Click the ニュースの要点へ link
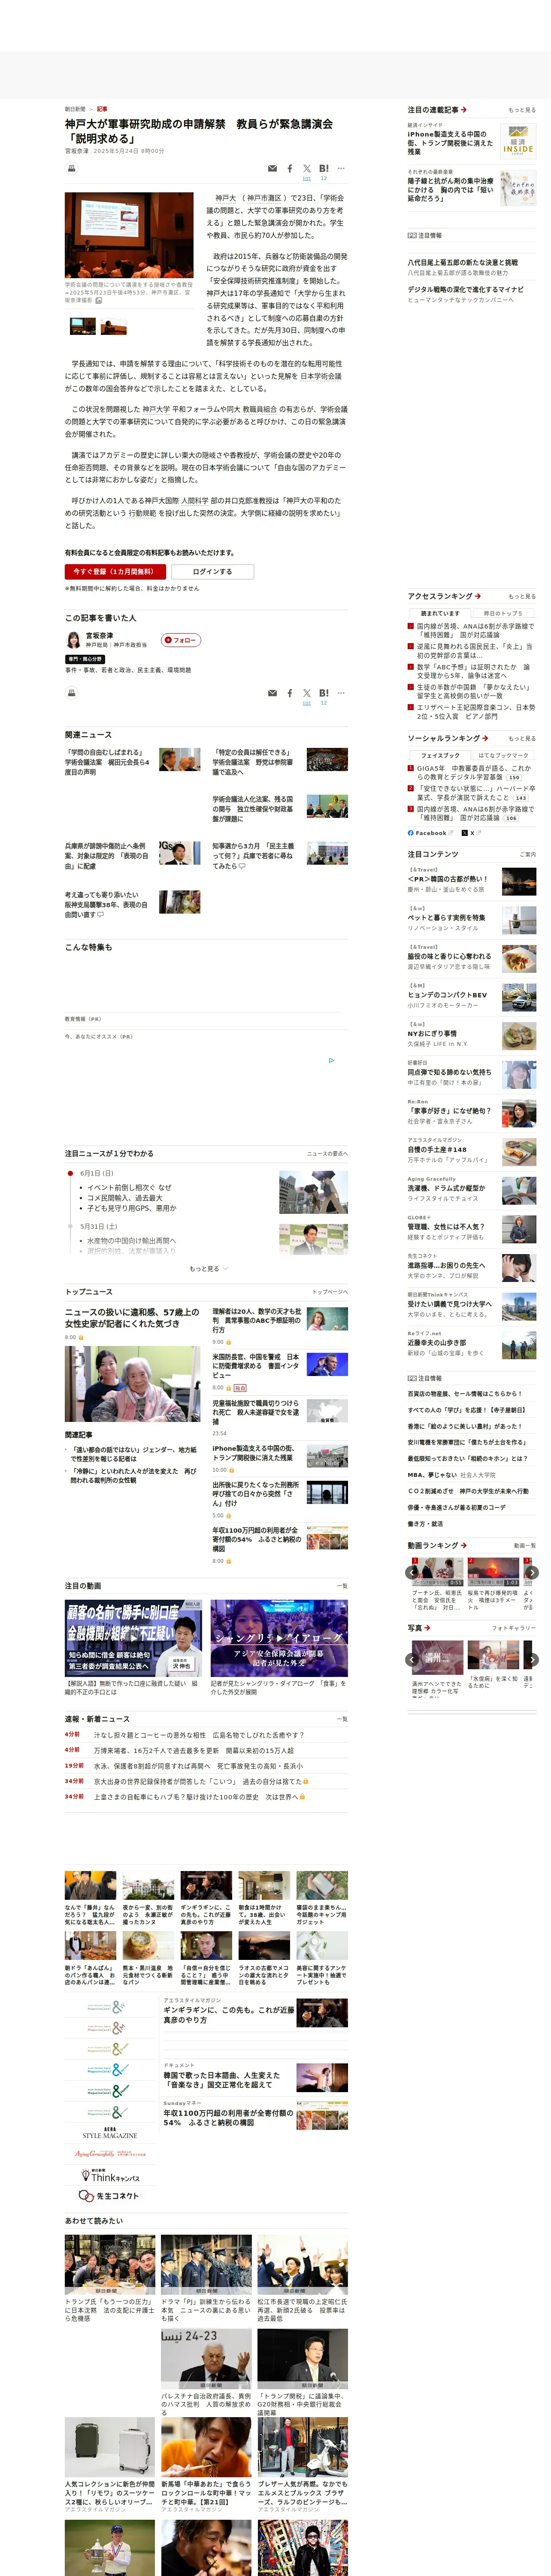This screenshot has width=551, height=2576. [327, 1153]
